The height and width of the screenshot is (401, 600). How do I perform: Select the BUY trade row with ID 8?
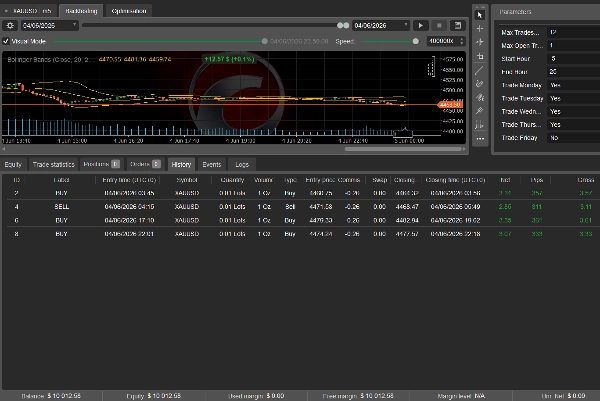click(x=302, y=234)
